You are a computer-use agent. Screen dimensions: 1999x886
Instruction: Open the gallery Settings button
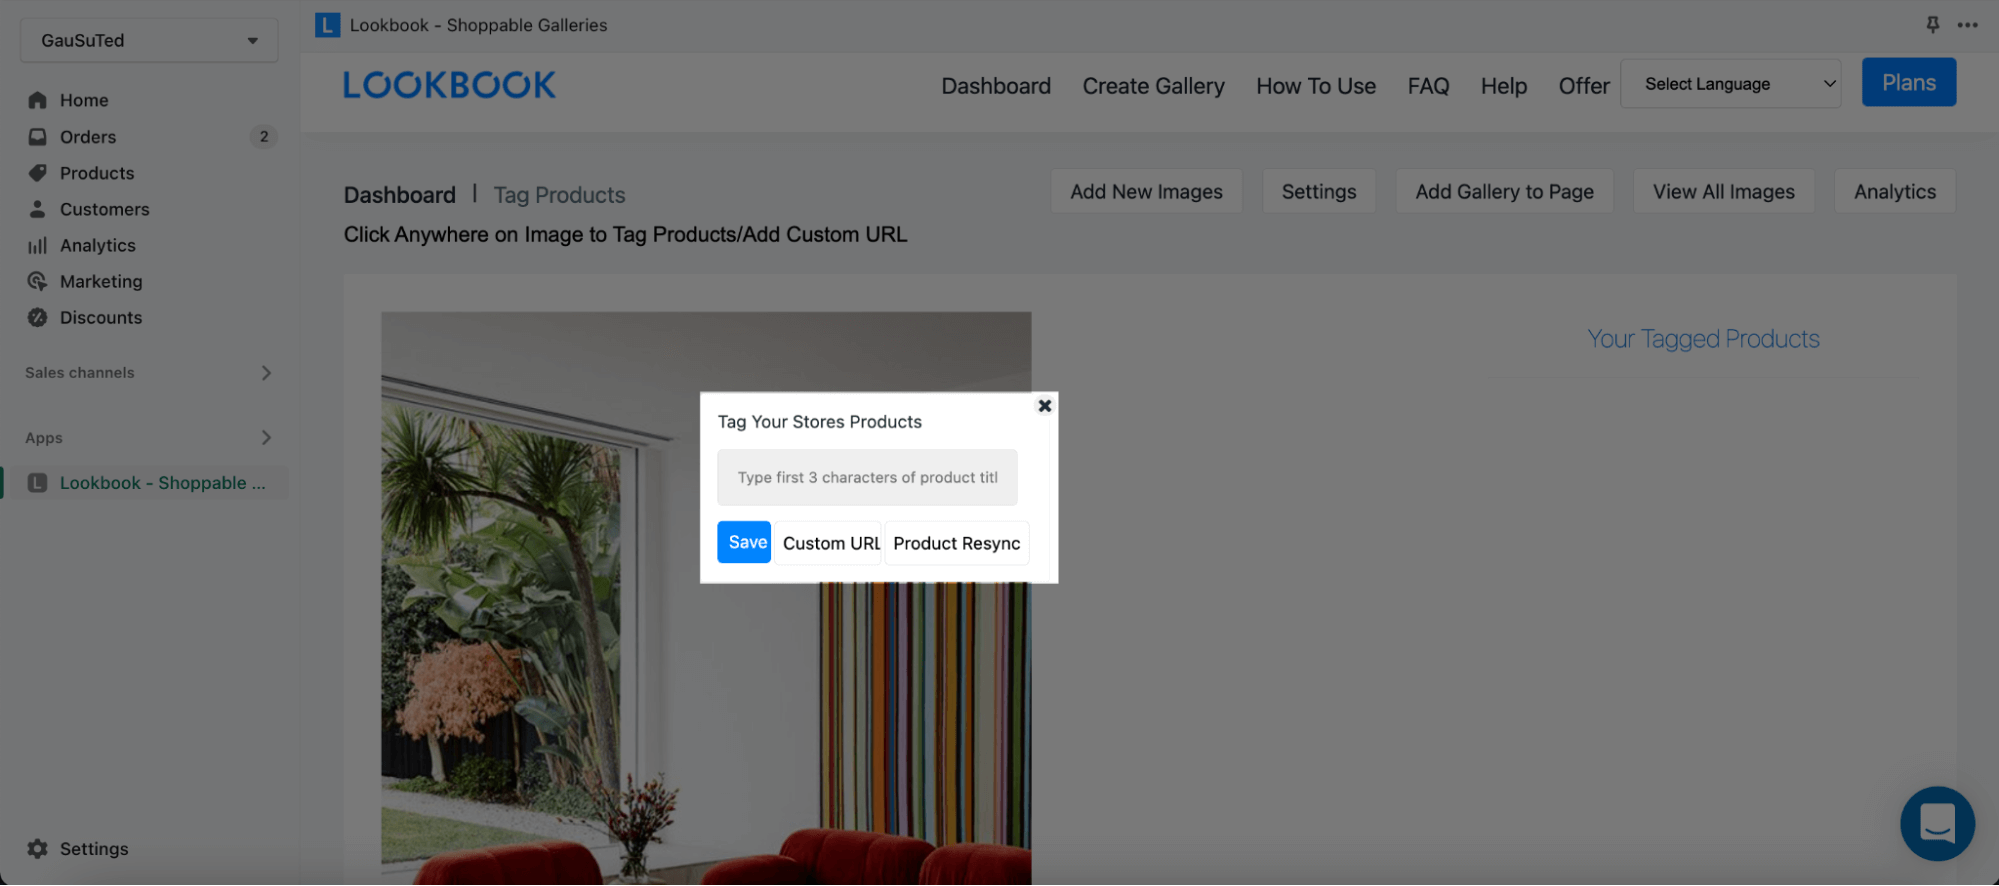(1319, 192)
